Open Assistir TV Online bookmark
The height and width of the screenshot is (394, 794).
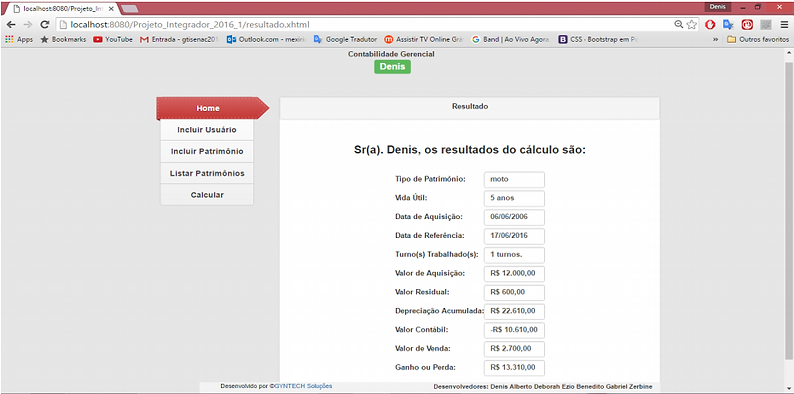[424, 39]
